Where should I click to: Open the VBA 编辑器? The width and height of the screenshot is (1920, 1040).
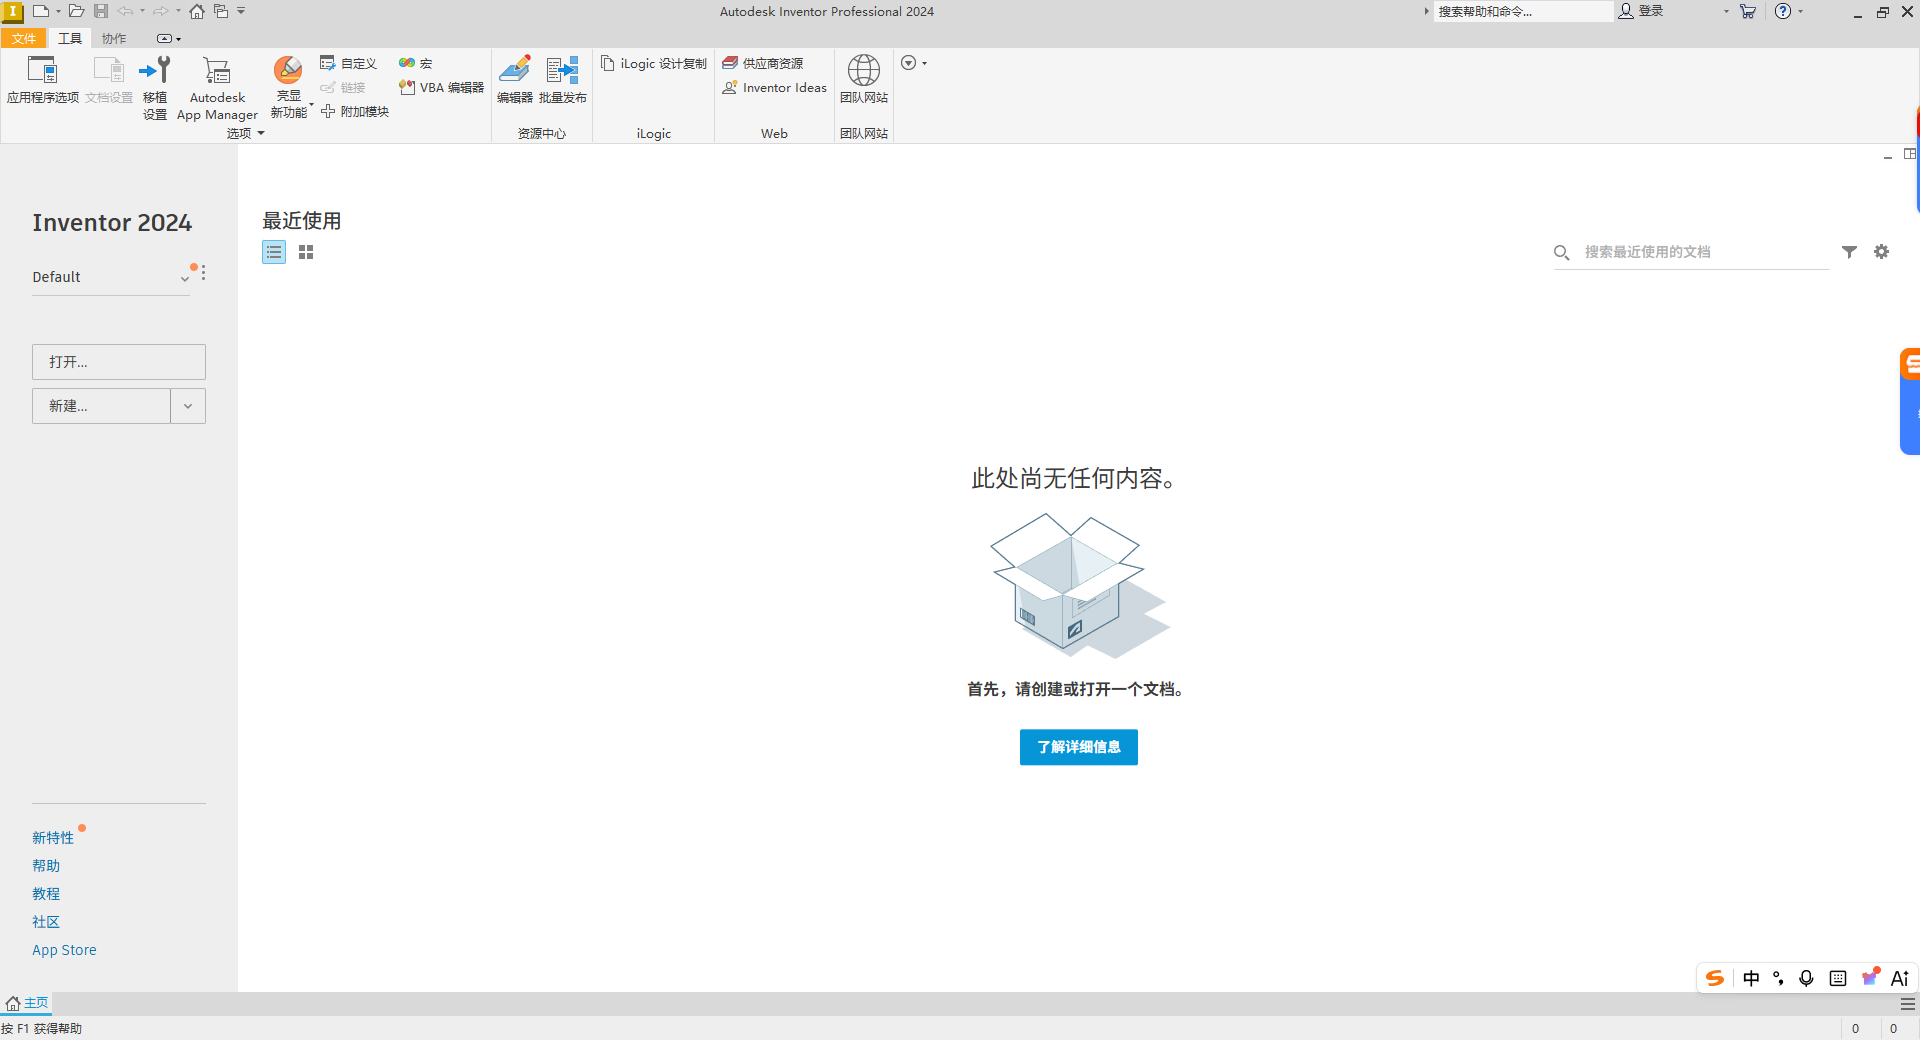click(438, 87)
